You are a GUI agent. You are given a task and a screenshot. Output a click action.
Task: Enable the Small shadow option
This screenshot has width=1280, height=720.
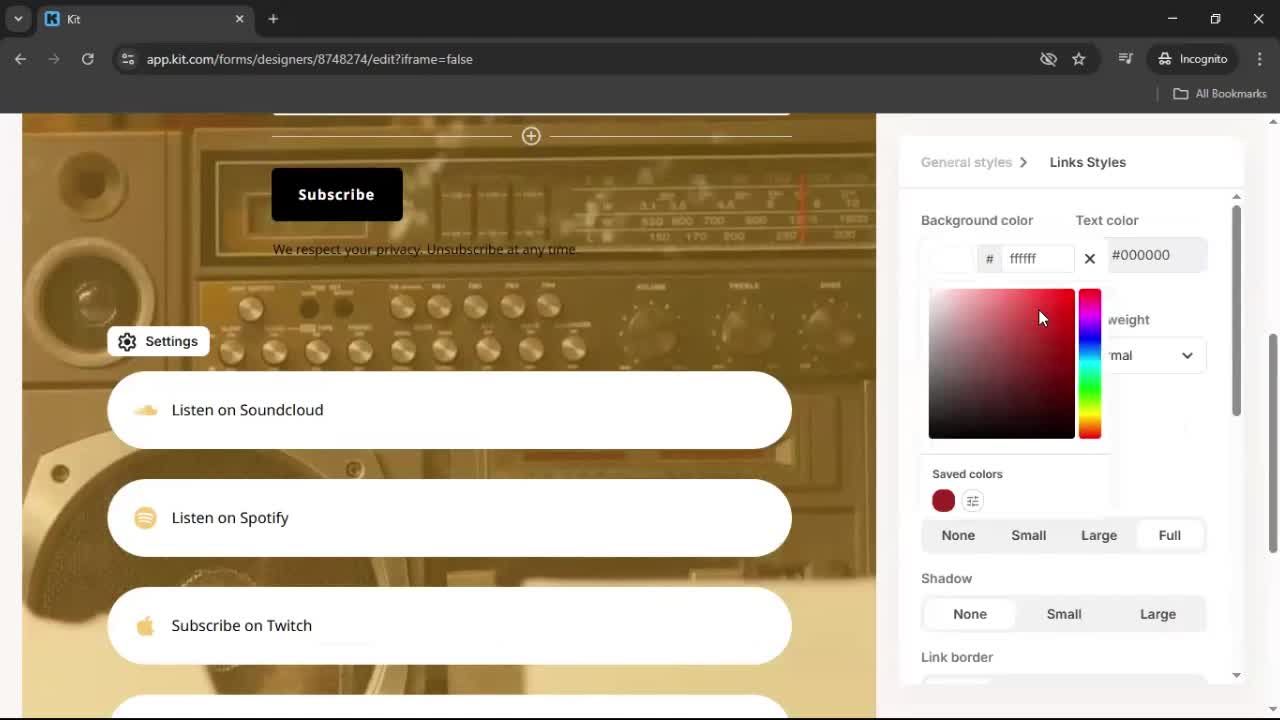(x=1063, y=613)
